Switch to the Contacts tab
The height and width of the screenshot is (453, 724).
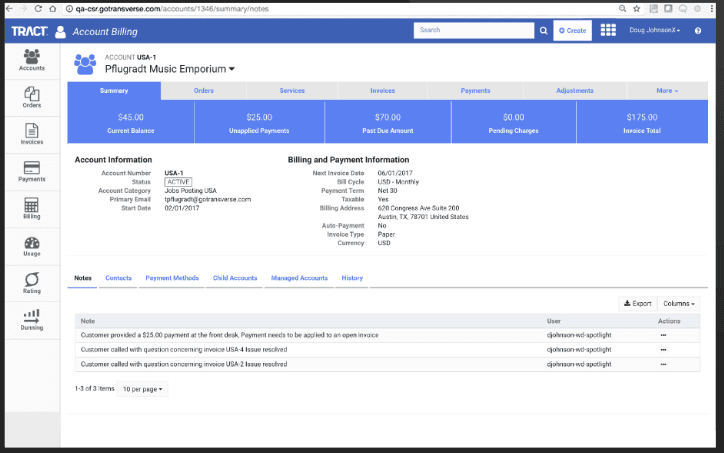point(118,278)
